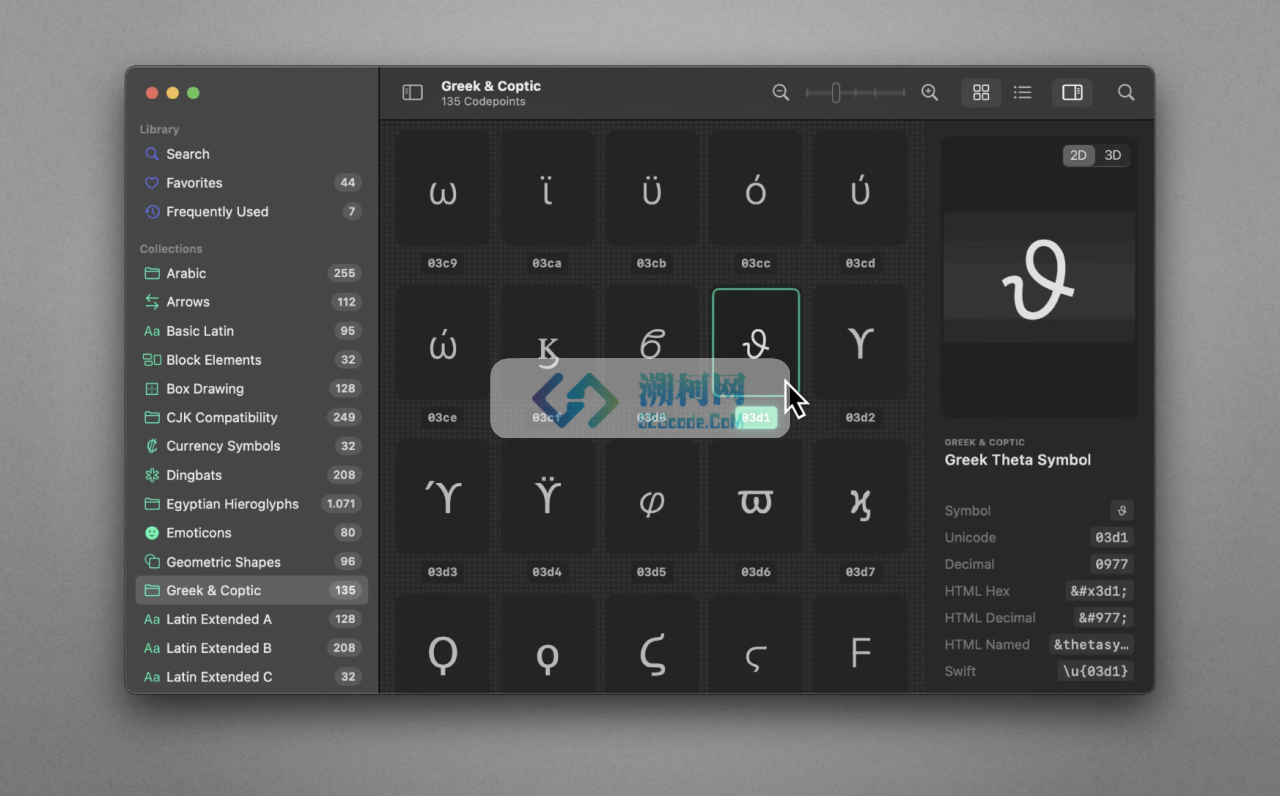This screenshot has width=1280, height=796.
Task: Open Frequently Used in the sidebar
Action: coord(251,212)
